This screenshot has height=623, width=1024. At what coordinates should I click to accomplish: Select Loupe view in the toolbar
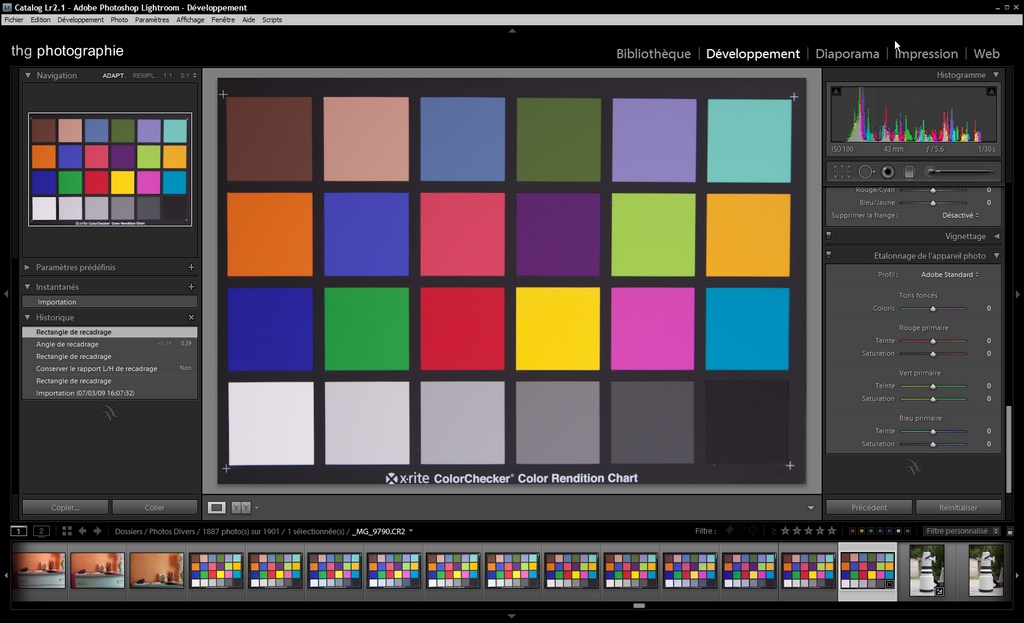(x=217, y=507)
